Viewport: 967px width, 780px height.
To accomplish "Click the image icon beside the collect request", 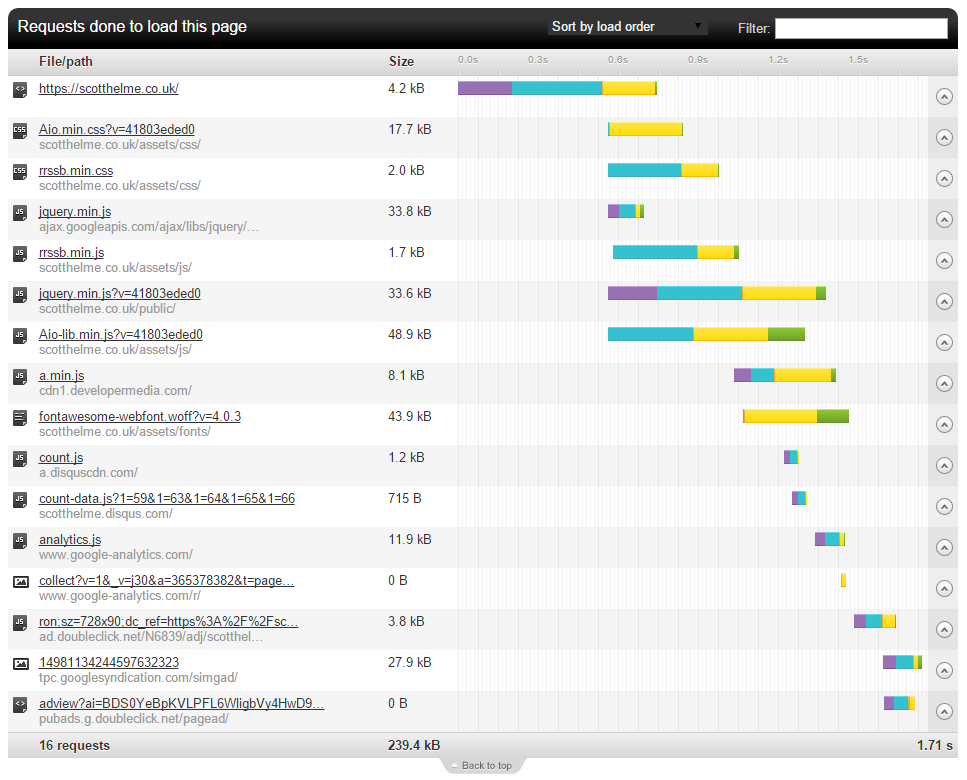I will point(20,581).
